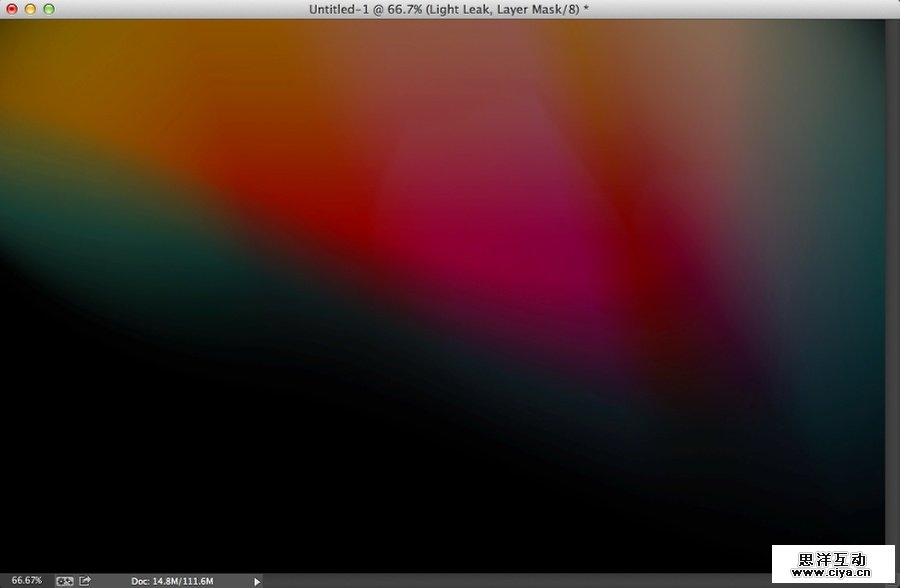The image size is (900, 588).
Task: Click the first small icon beside the zoom percentage
Action: pos(65,580)
